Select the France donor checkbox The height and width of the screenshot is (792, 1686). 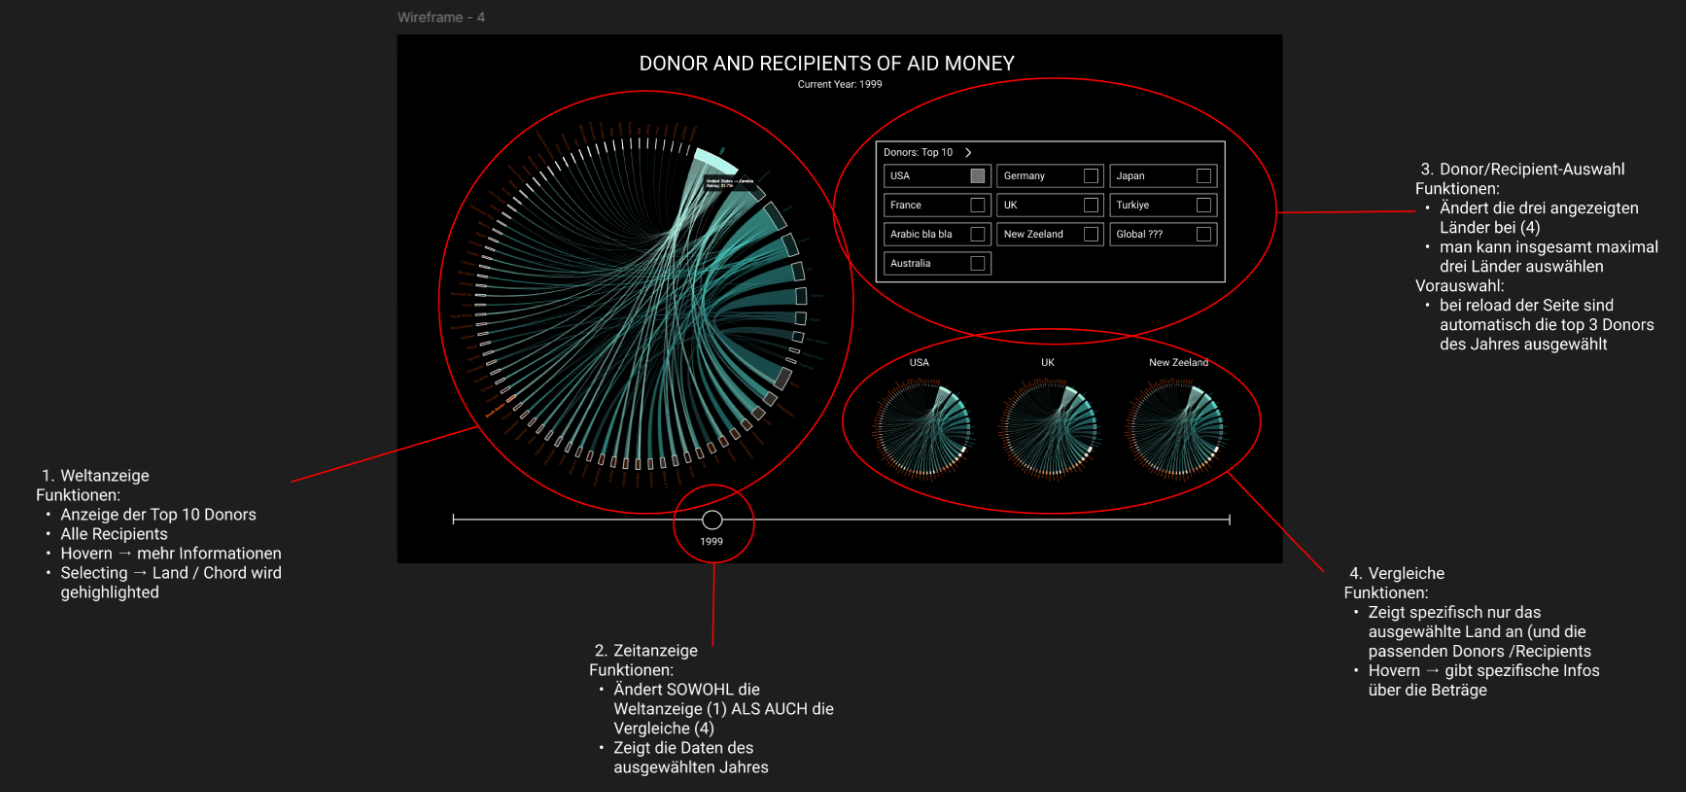pos(977,205)
